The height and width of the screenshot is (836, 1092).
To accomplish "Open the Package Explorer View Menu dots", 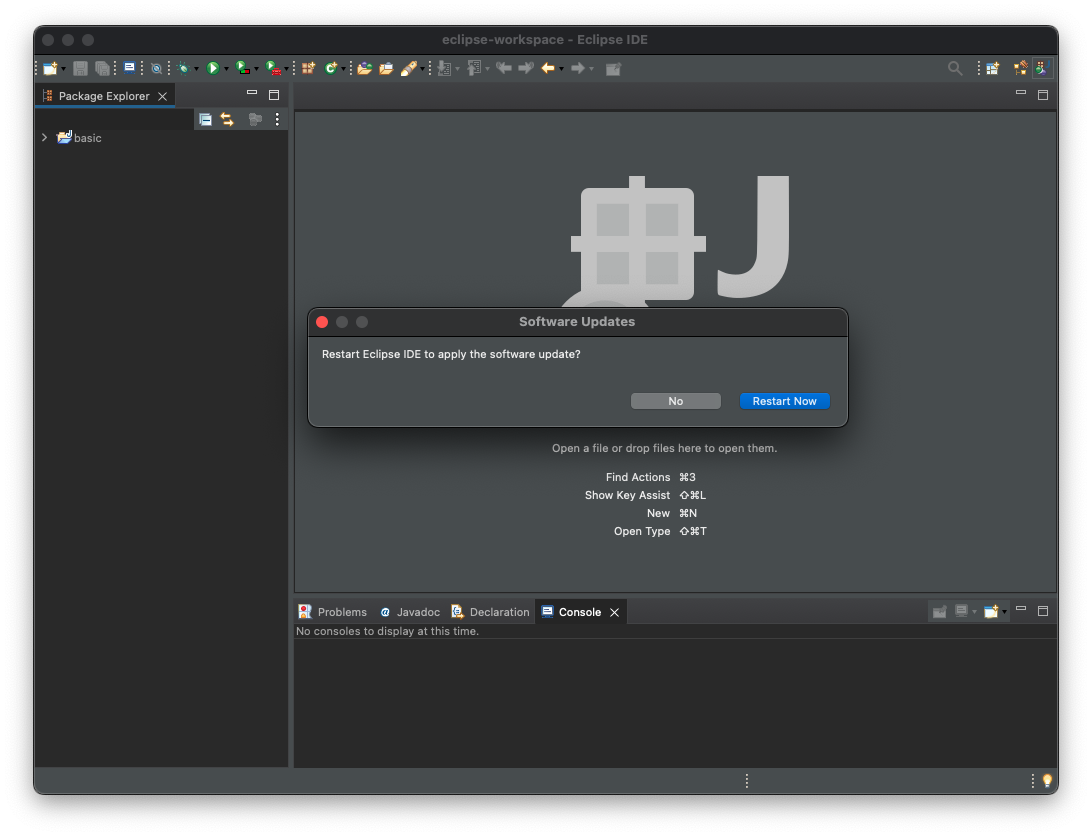I will (x=277, y=119).
